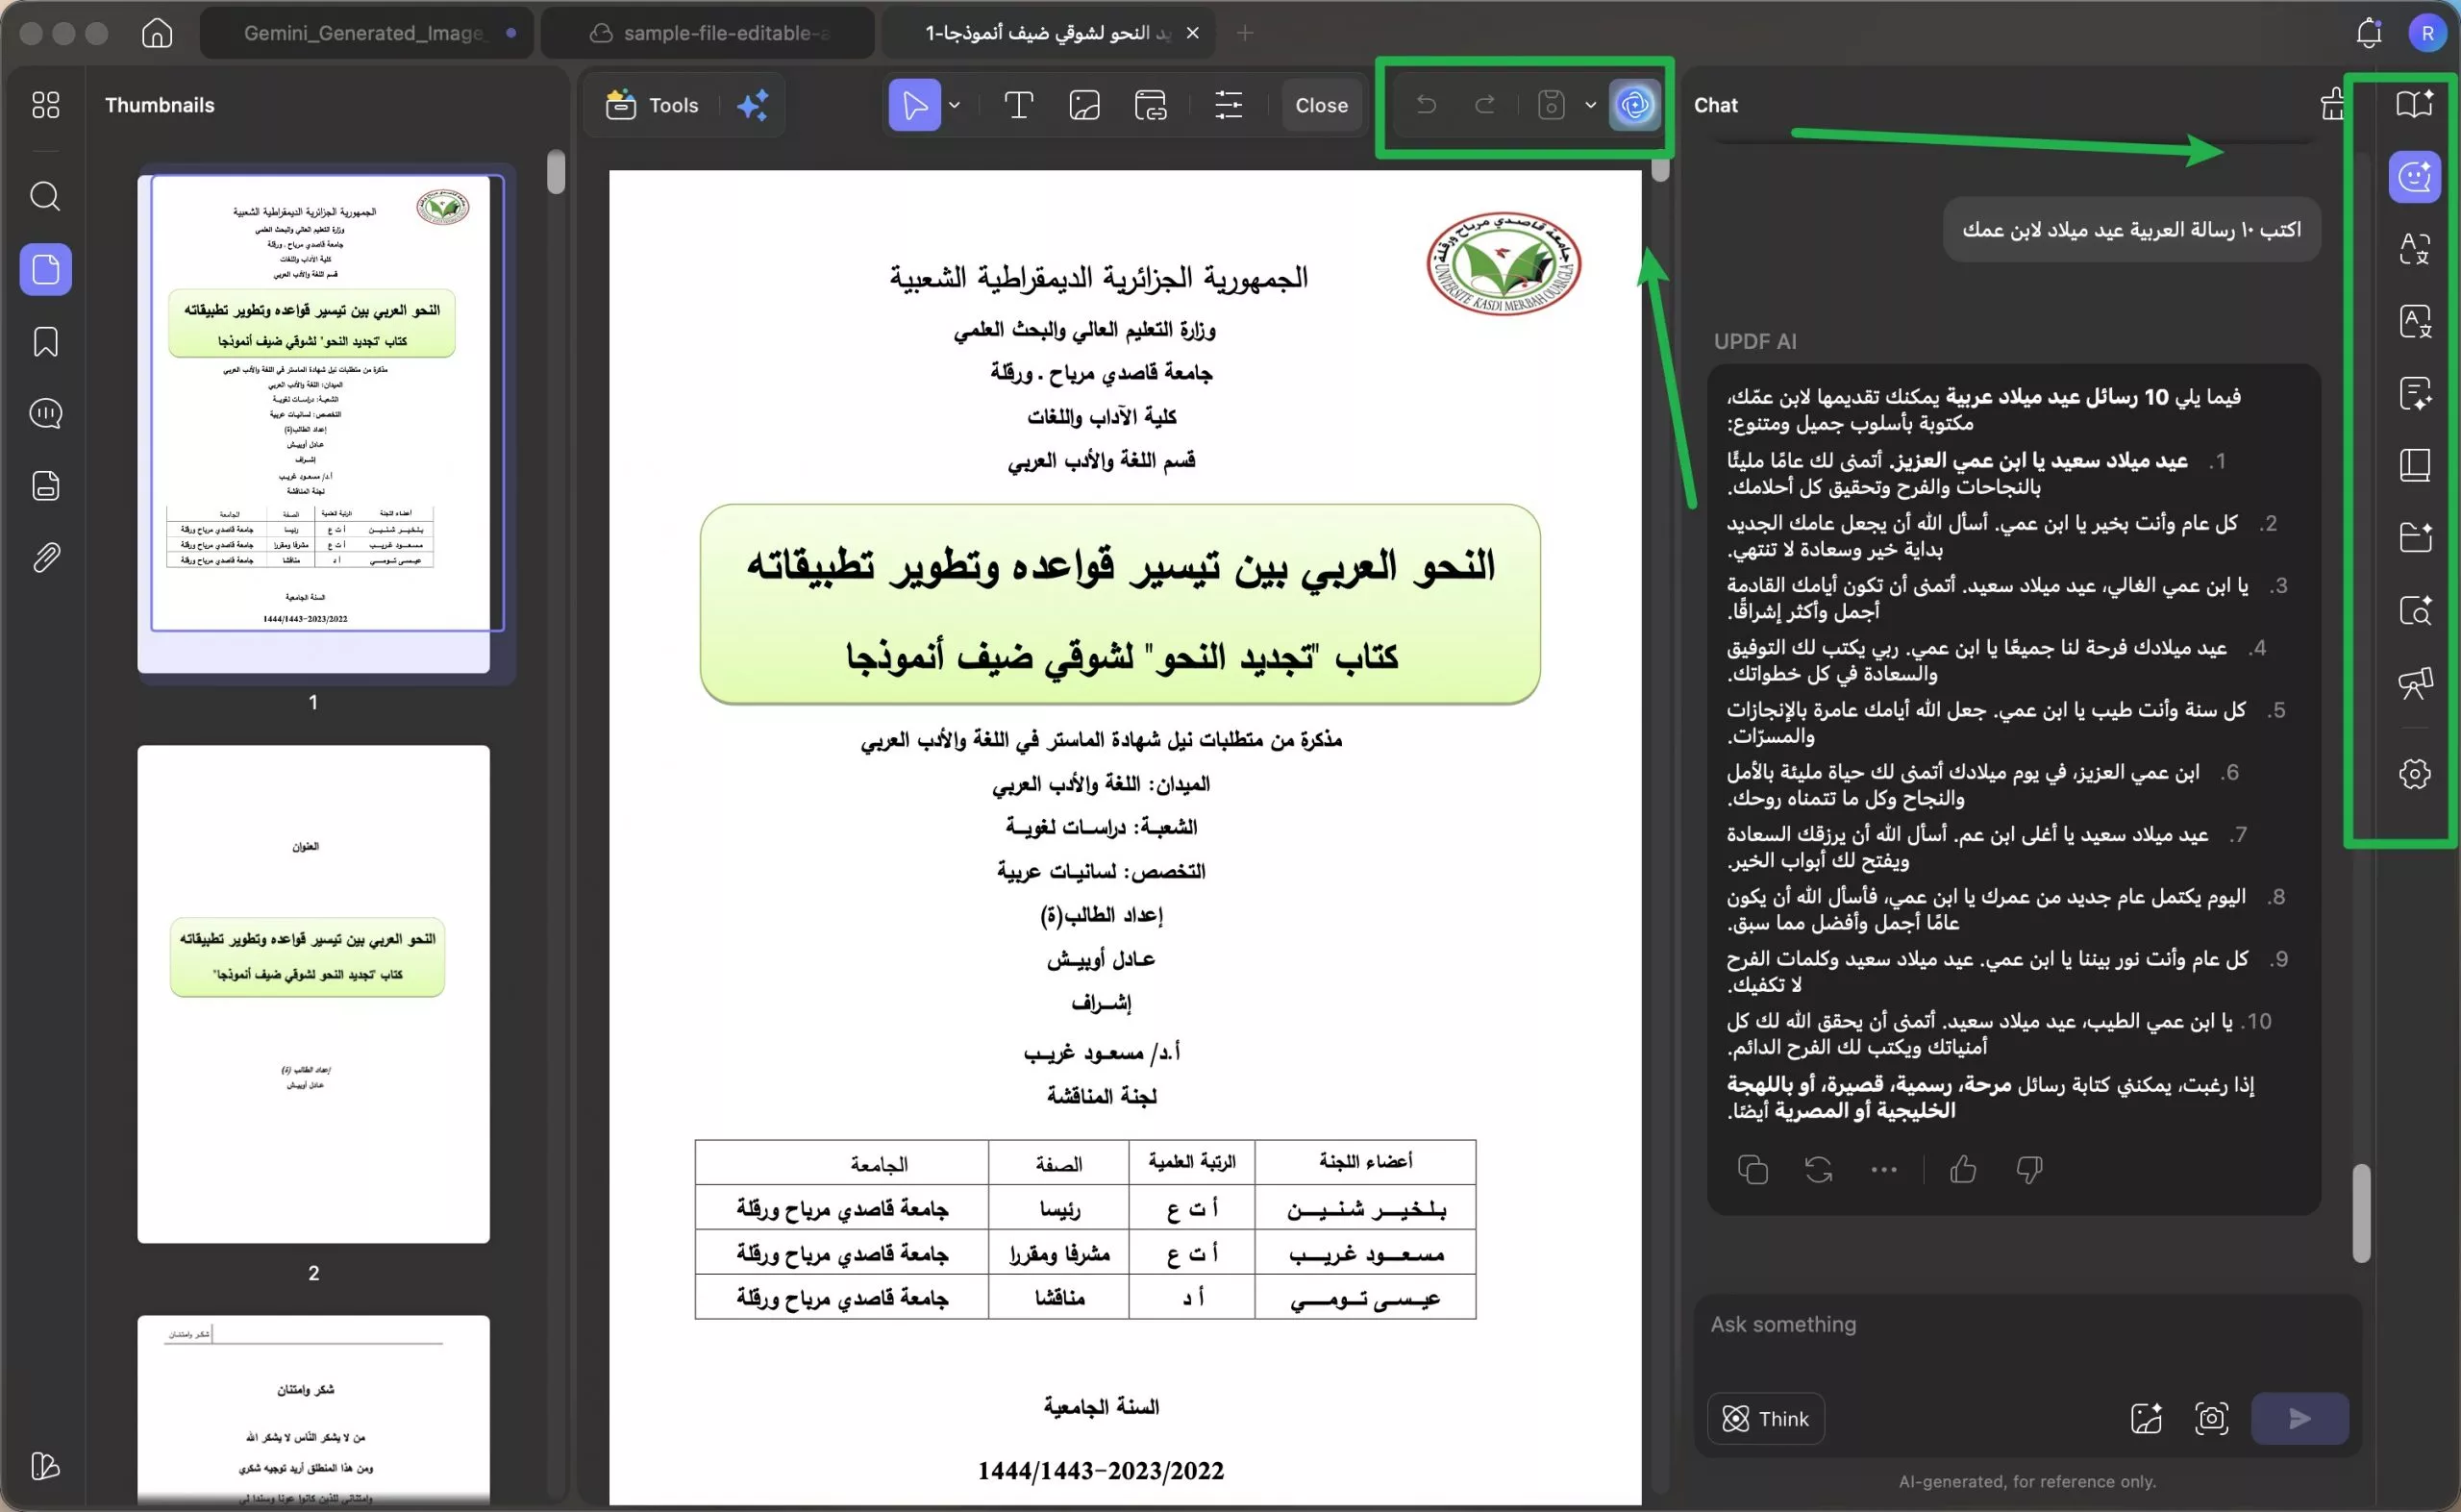Open the attachments paperclip panel

(45, 557)
